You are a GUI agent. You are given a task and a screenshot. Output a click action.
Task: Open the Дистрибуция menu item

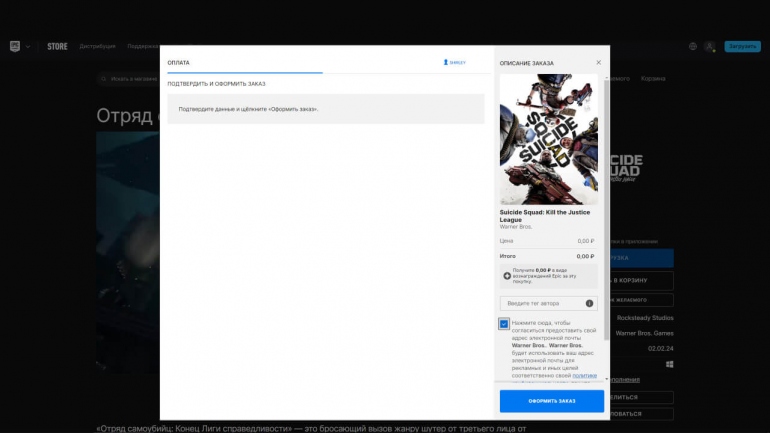[x=97, y=46]
